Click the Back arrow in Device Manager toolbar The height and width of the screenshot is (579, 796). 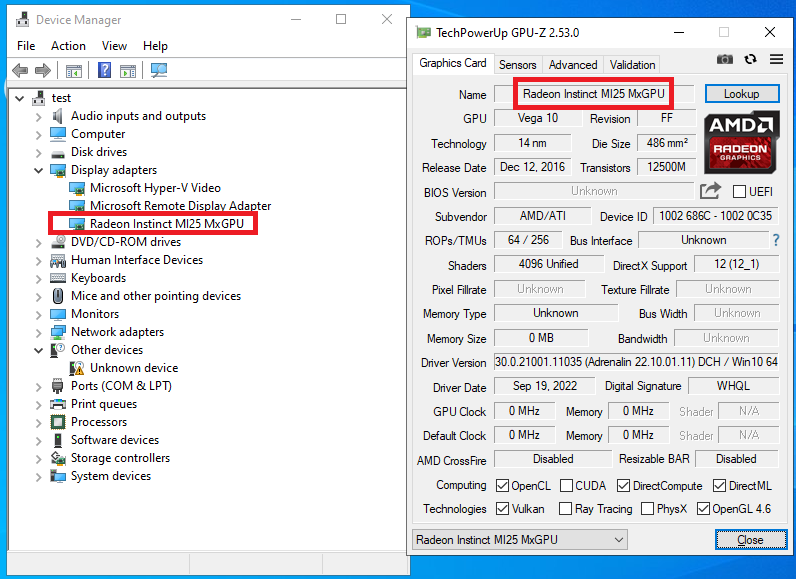tap(20, 70)
